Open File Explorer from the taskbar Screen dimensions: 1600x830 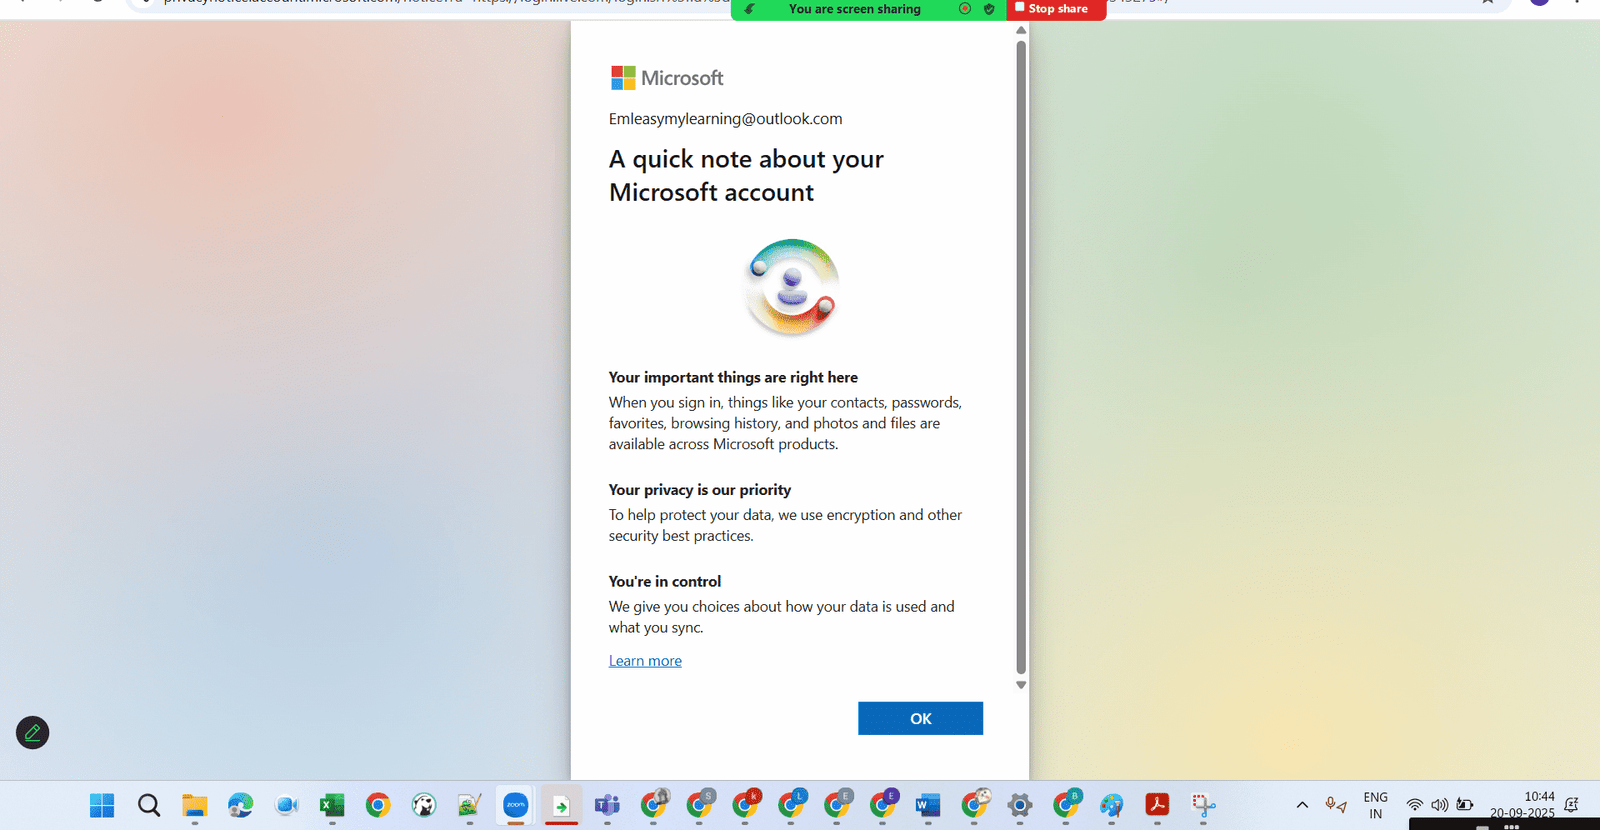(x=194, y=805)
